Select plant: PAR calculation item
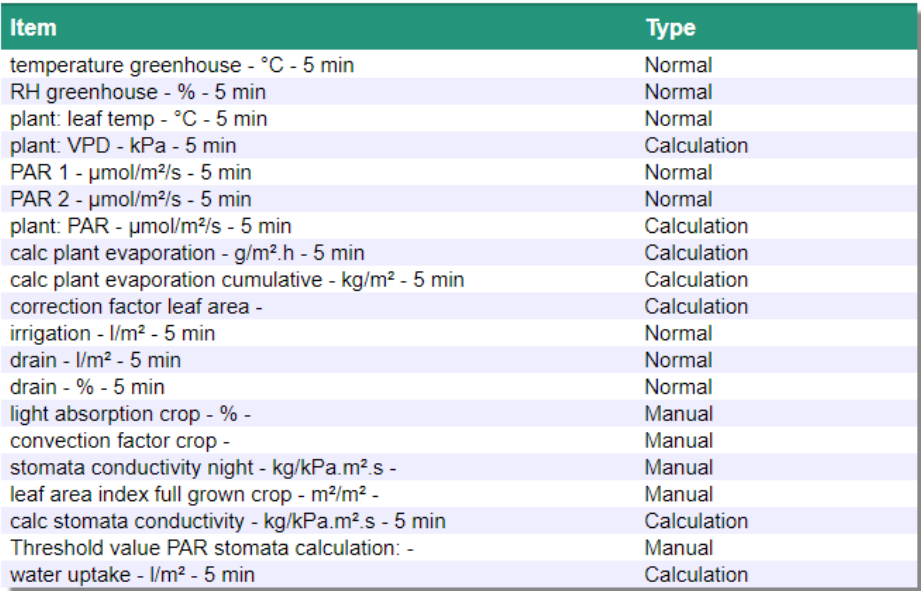This screenshot has width=921, height=591. click(x=151, y=227)
